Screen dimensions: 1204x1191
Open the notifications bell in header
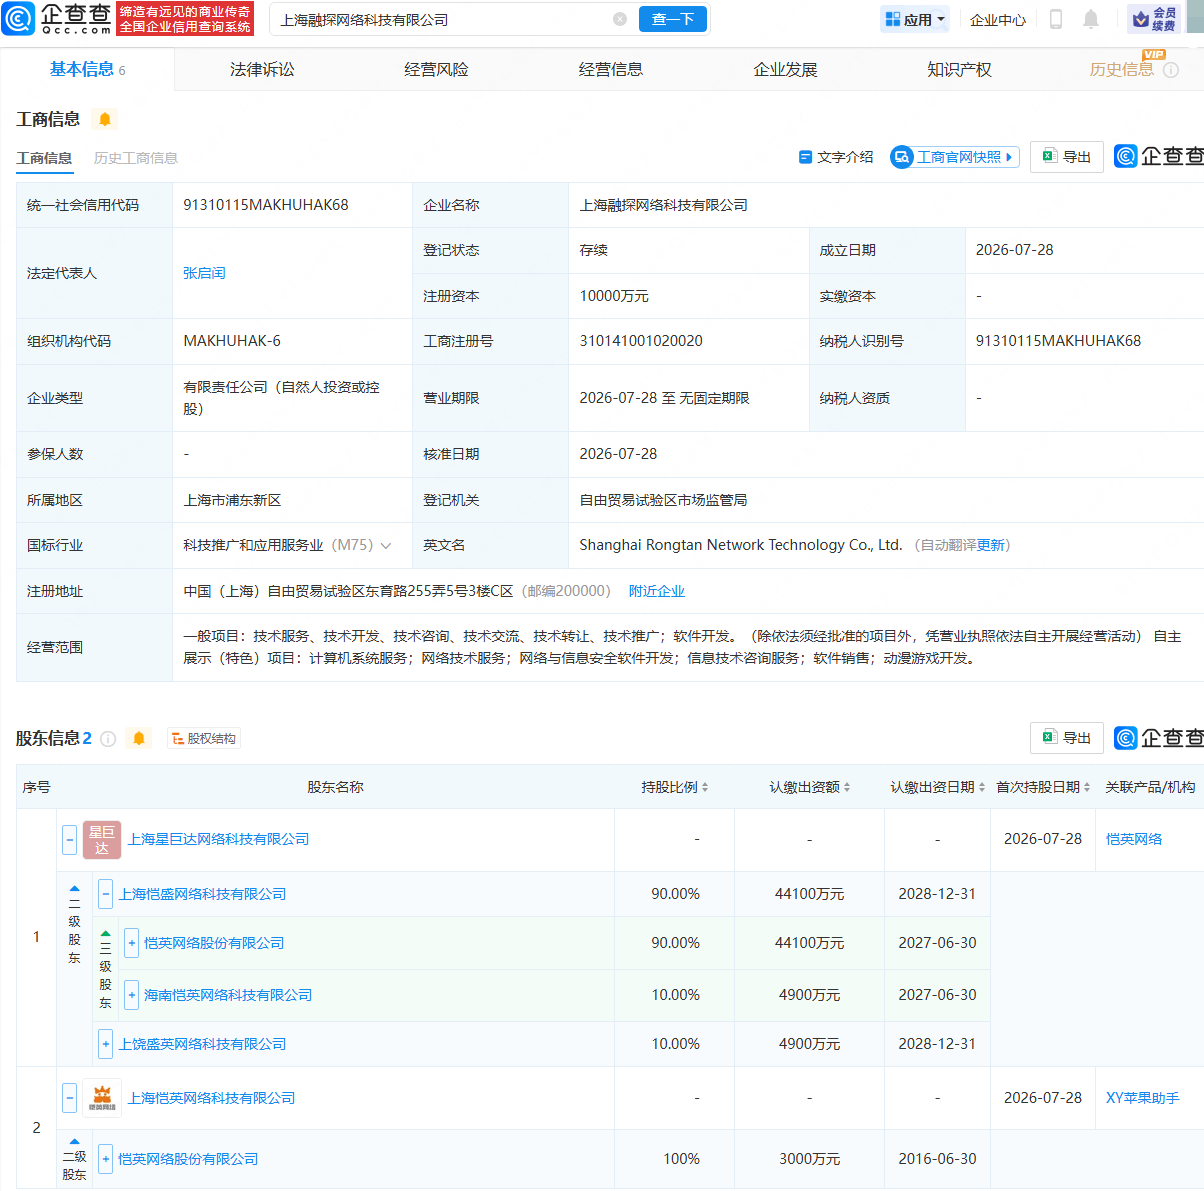1091,19
